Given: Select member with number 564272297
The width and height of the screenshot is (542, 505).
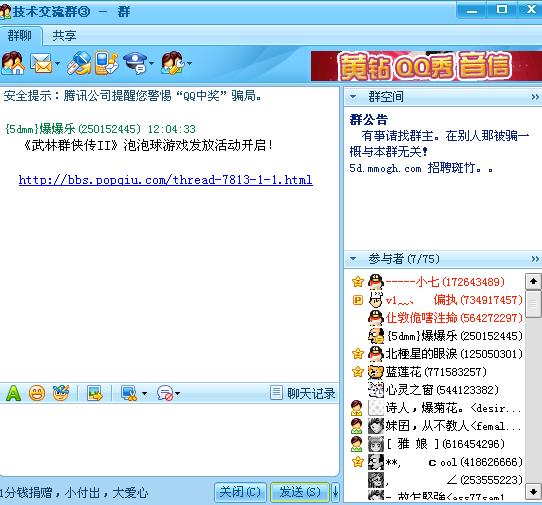Looking at the screenshot, I should click(x=454, y=318).
